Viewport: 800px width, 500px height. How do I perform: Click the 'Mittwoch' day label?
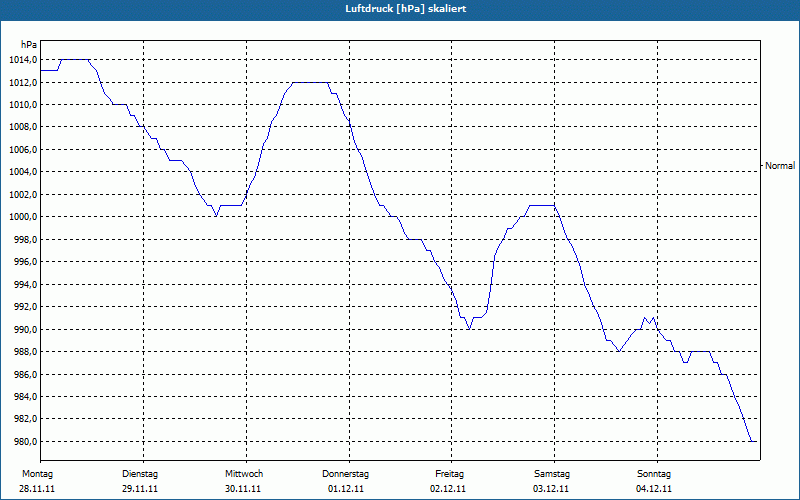click(244, 474)
